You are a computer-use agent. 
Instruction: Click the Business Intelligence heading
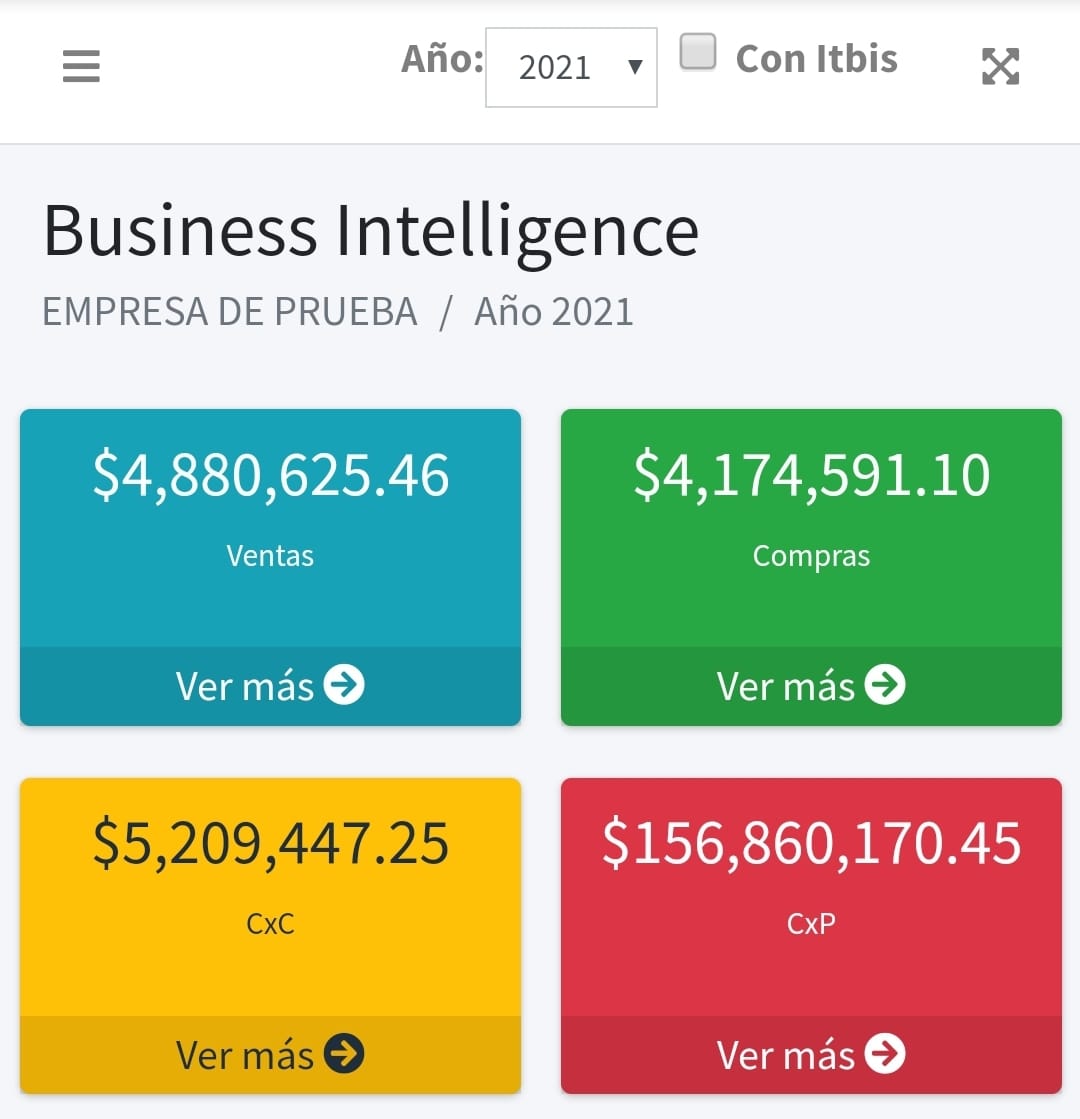(370, 231)
